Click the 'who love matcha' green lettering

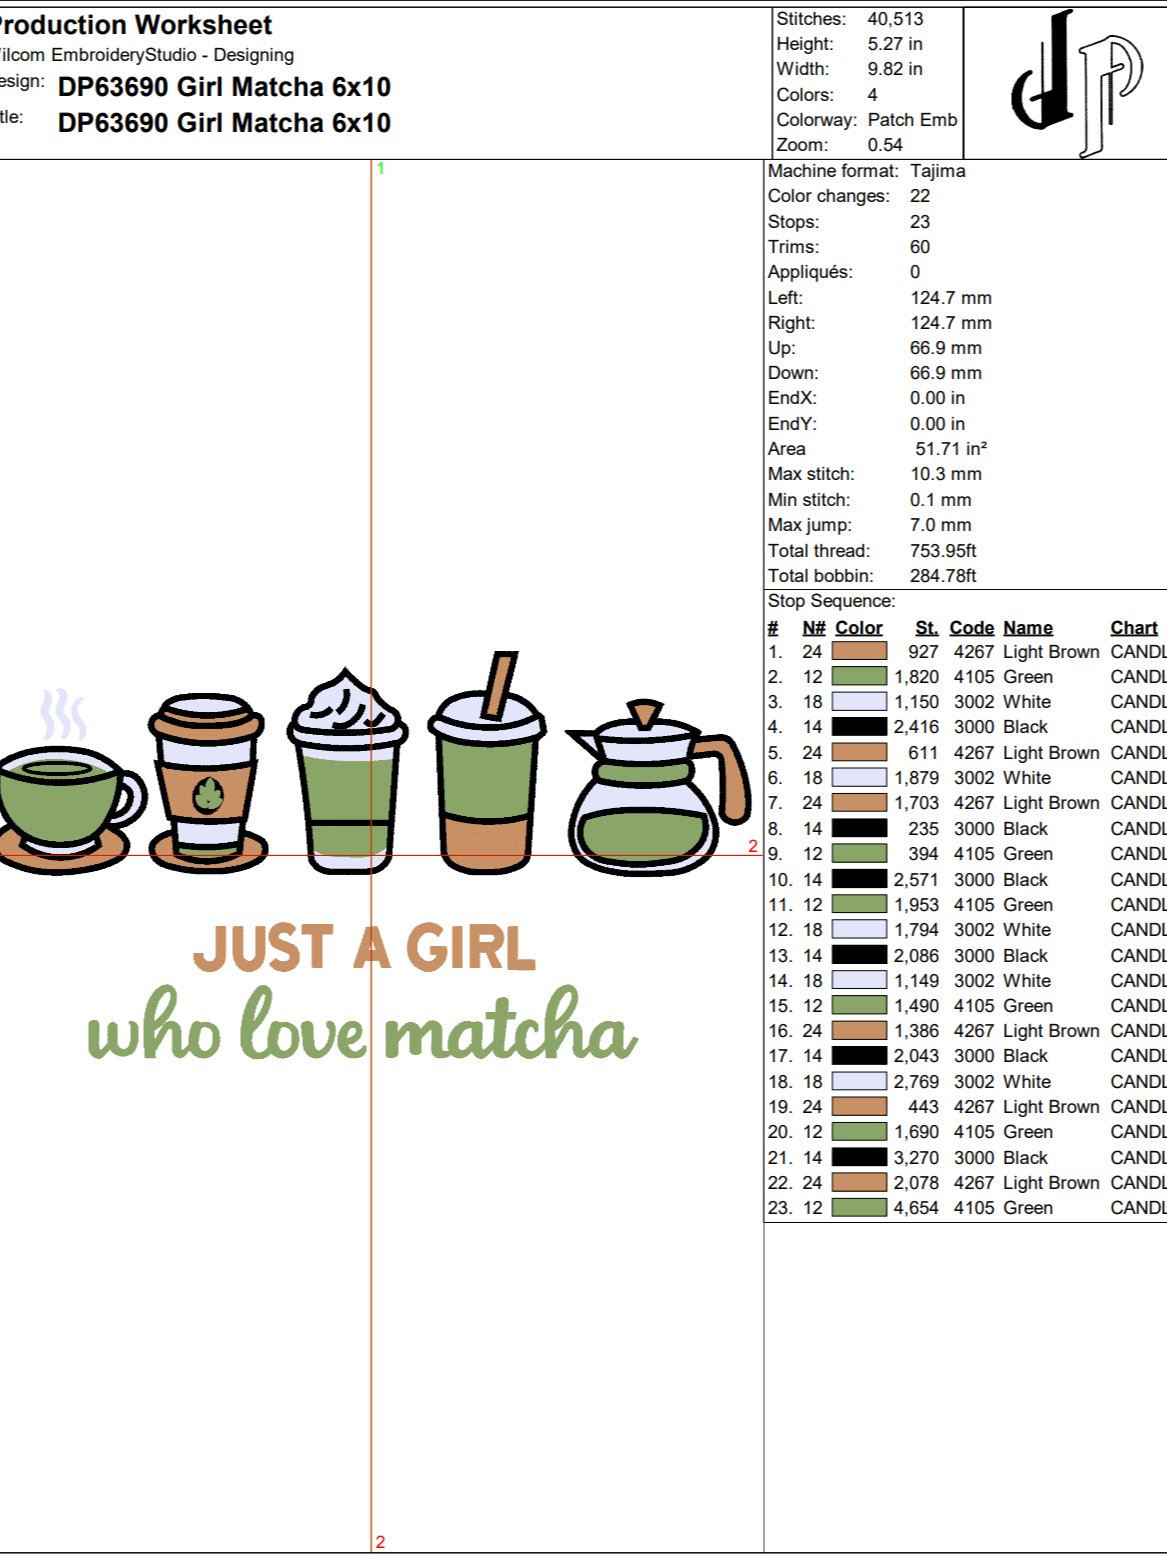click(362, 1024)
